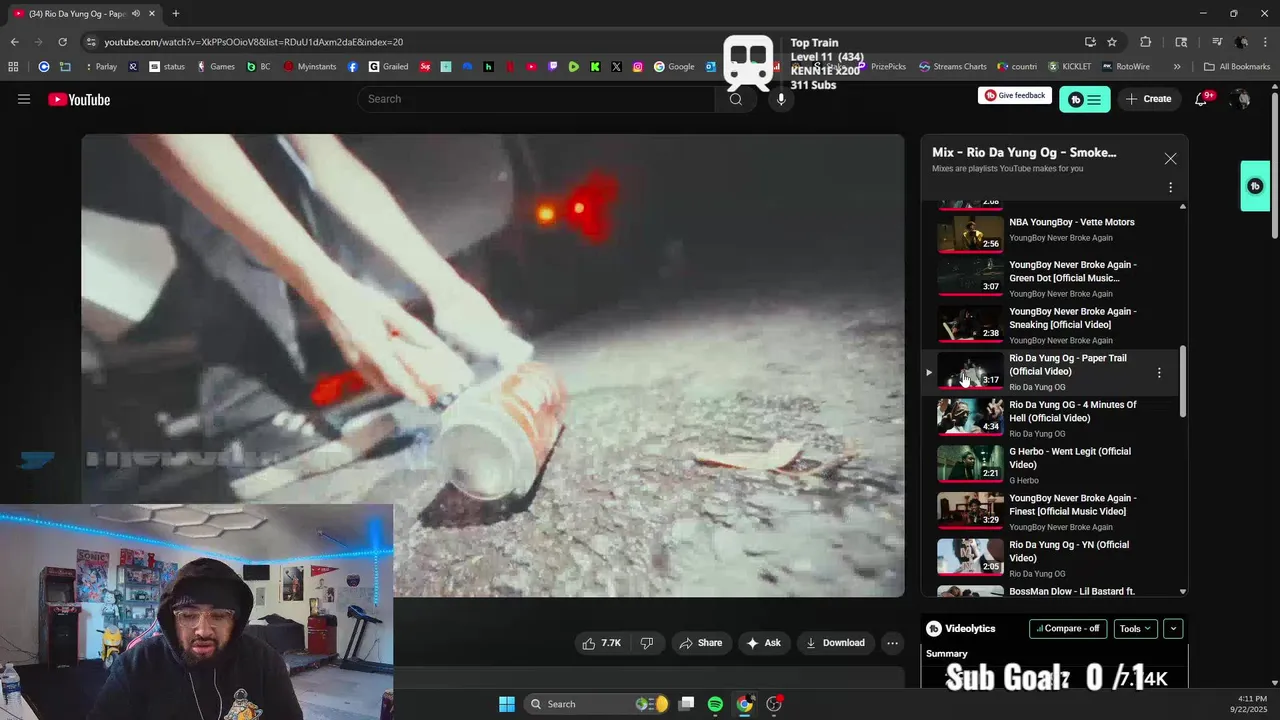Select Rio Da Yung Og - YN video
The image size is (1280, 720).
pos(1050,558)
